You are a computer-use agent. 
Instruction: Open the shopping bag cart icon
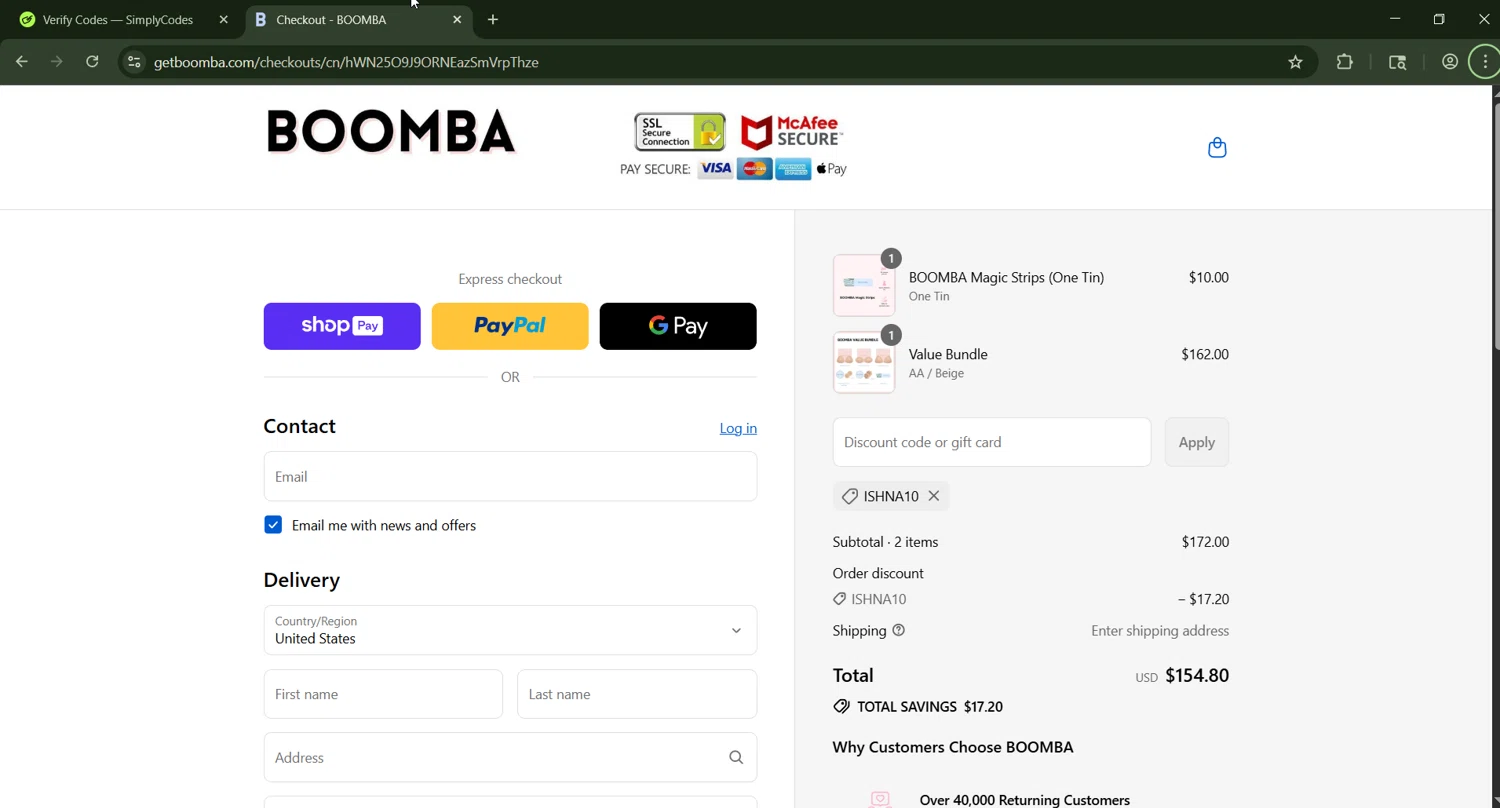point(1217,148)
